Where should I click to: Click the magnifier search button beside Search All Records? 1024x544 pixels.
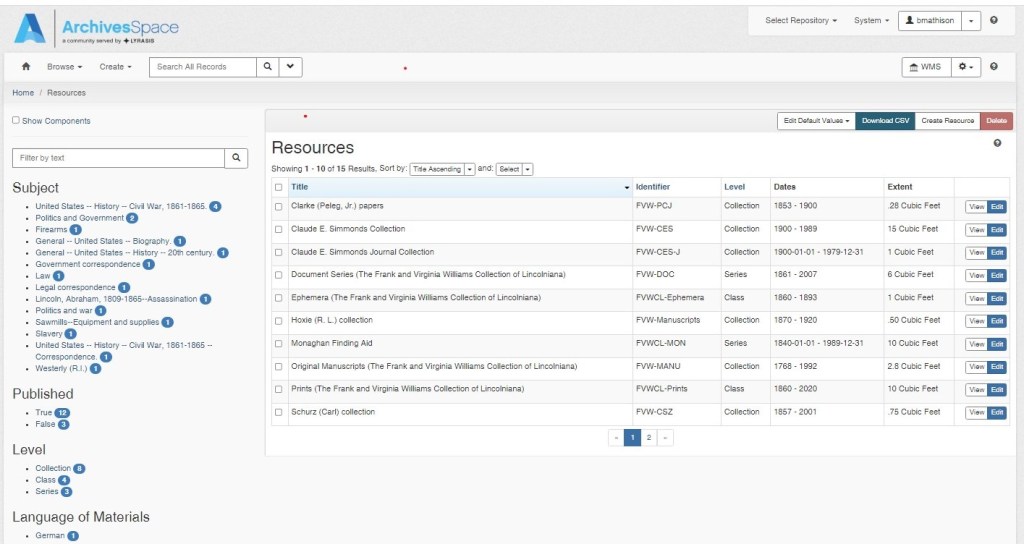267,67
